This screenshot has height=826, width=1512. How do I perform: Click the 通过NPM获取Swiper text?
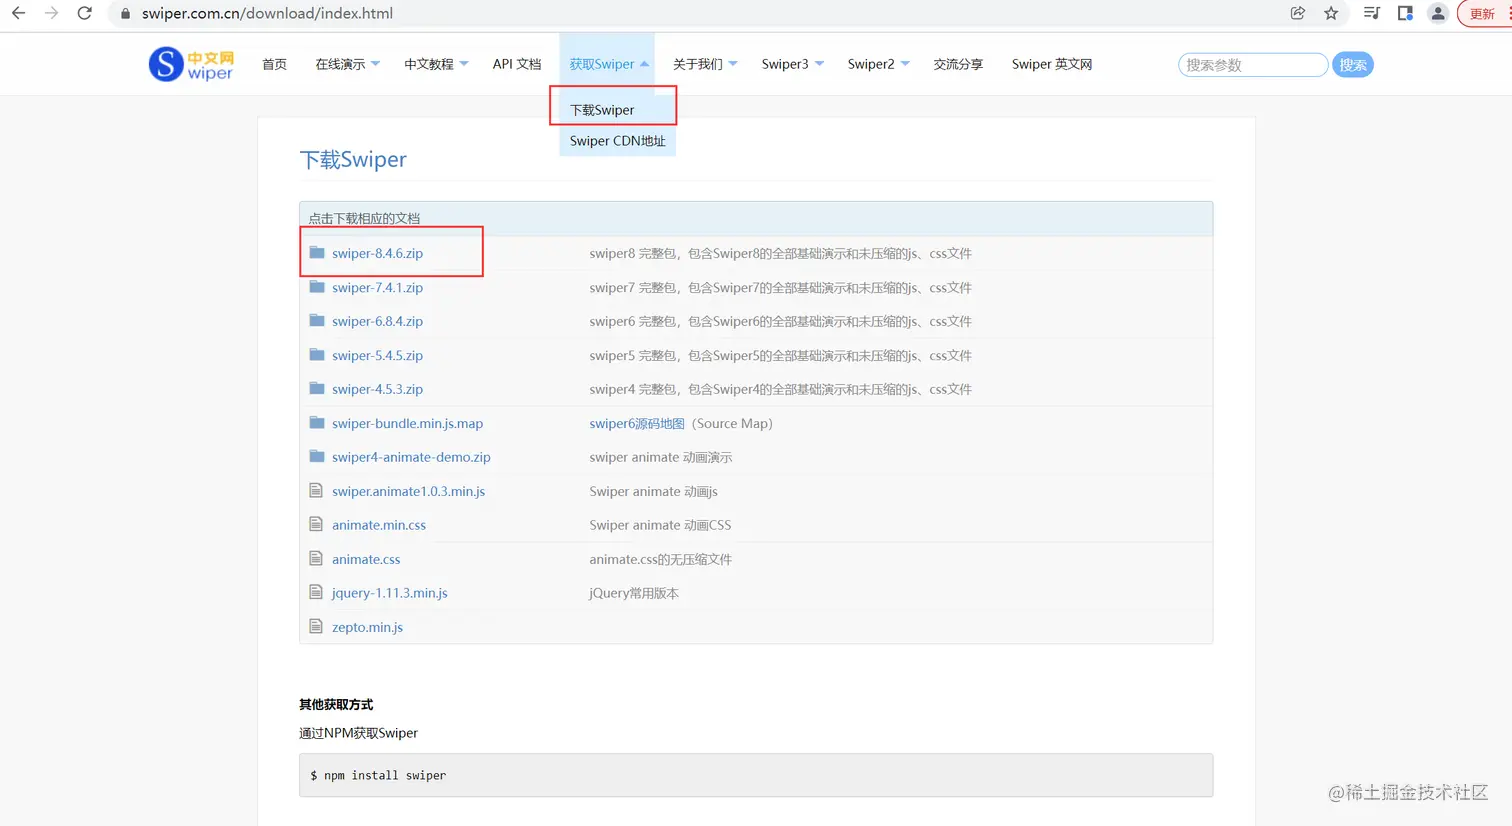pos(358,733)
